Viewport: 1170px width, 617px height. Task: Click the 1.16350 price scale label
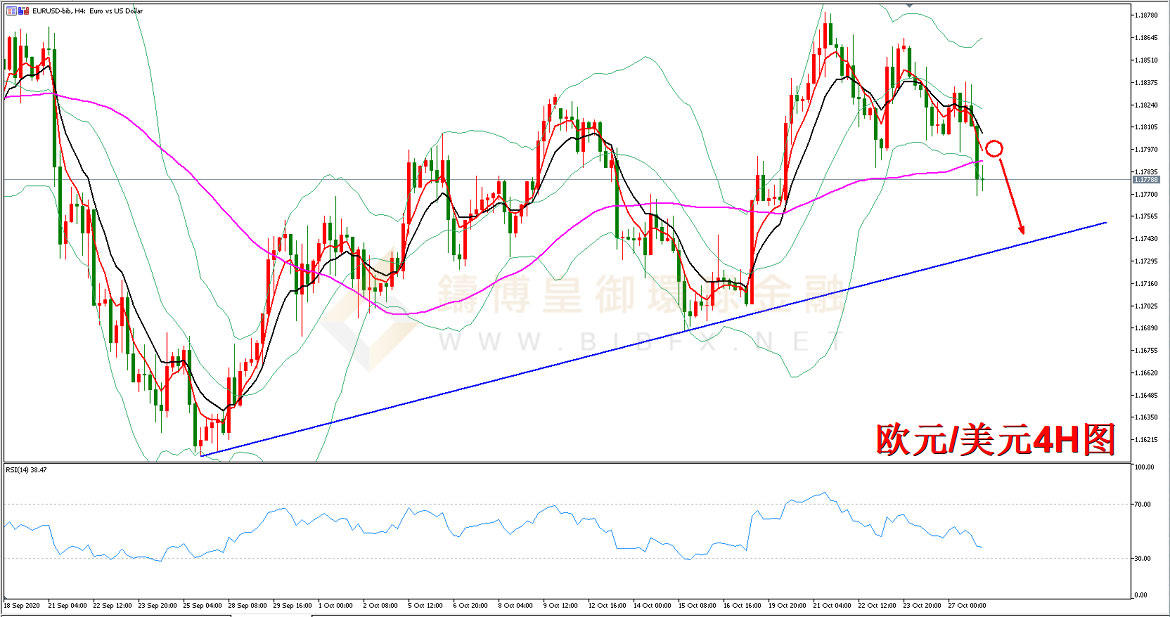[x=1146, y=417]
